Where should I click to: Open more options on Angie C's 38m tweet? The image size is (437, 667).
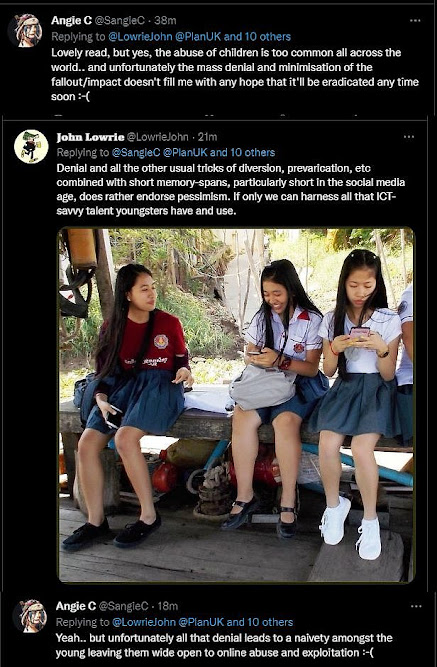tap(414, 20)
